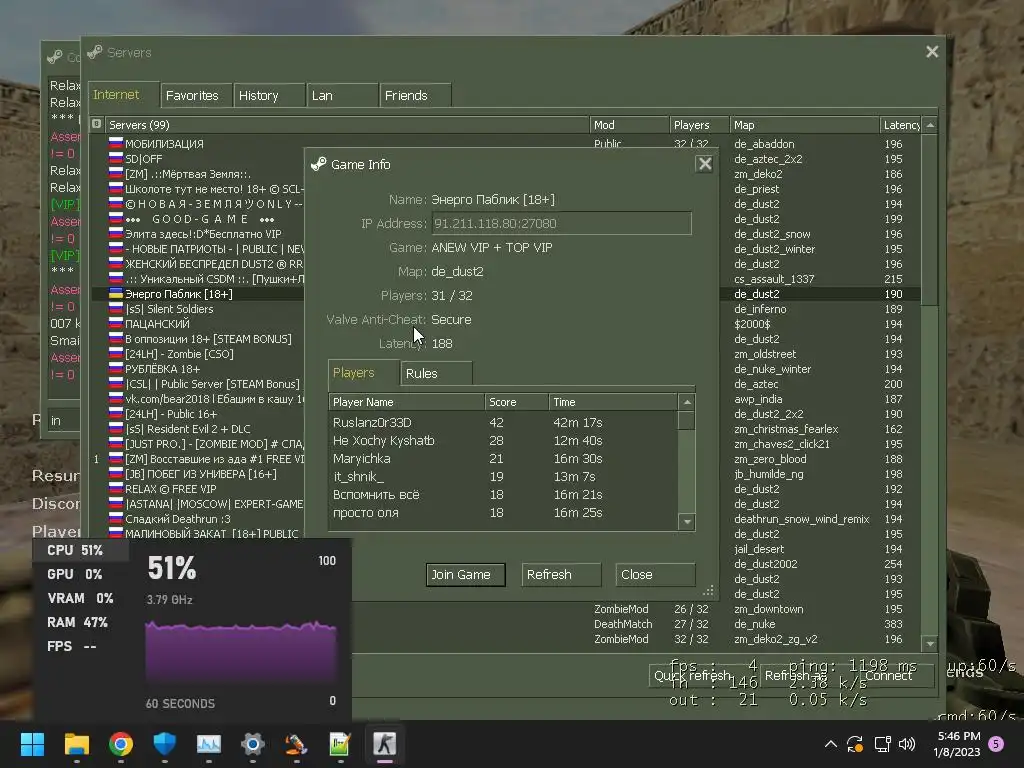Show hidden system tray icons chevron

pyautogui.click(x=831, y=744)
